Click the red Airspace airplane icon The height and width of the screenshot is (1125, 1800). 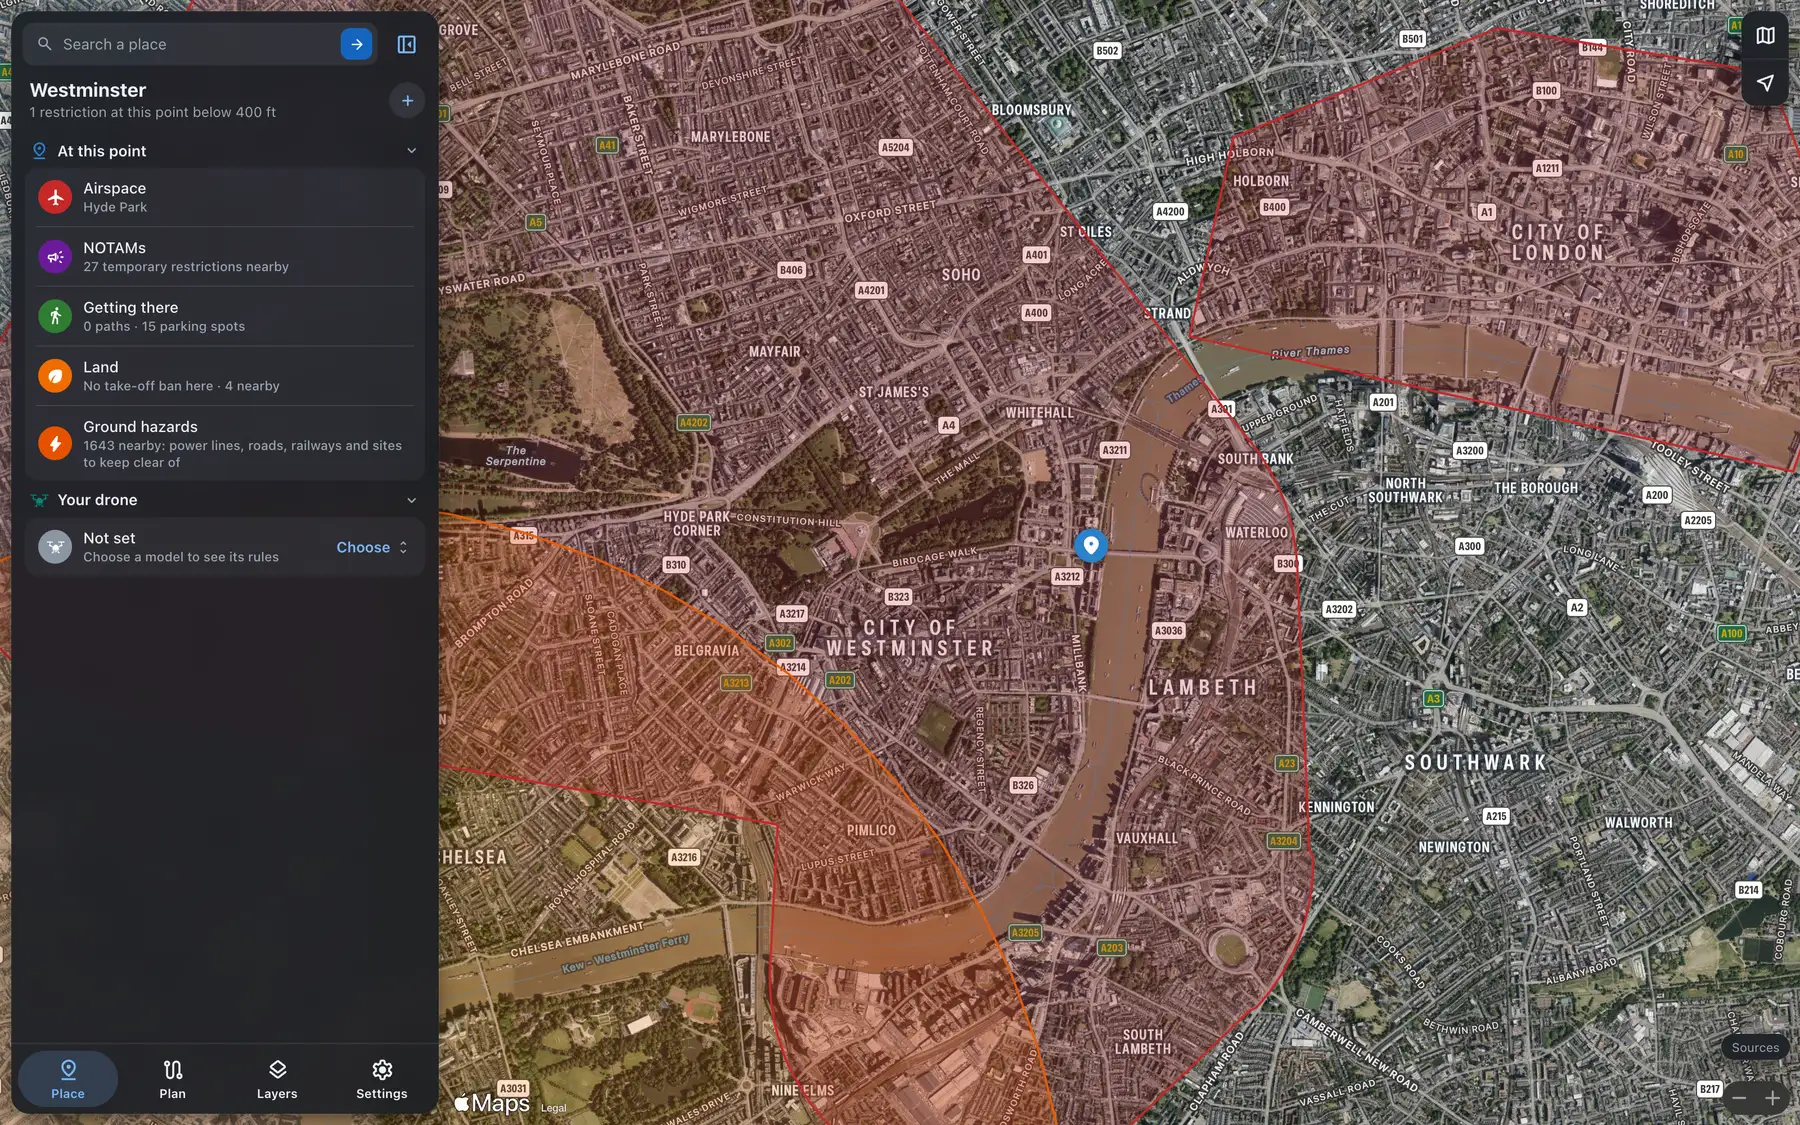pyautogui.click(x=55, y=197)
